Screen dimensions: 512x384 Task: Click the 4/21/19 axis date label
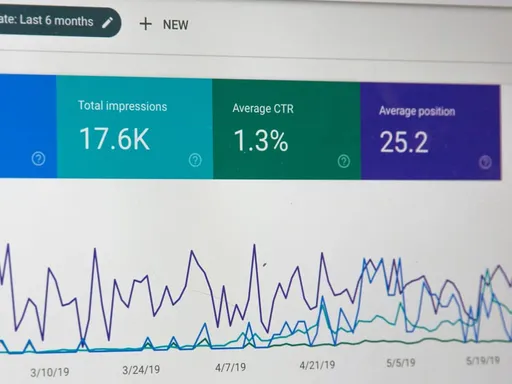(x=317, y=365)
